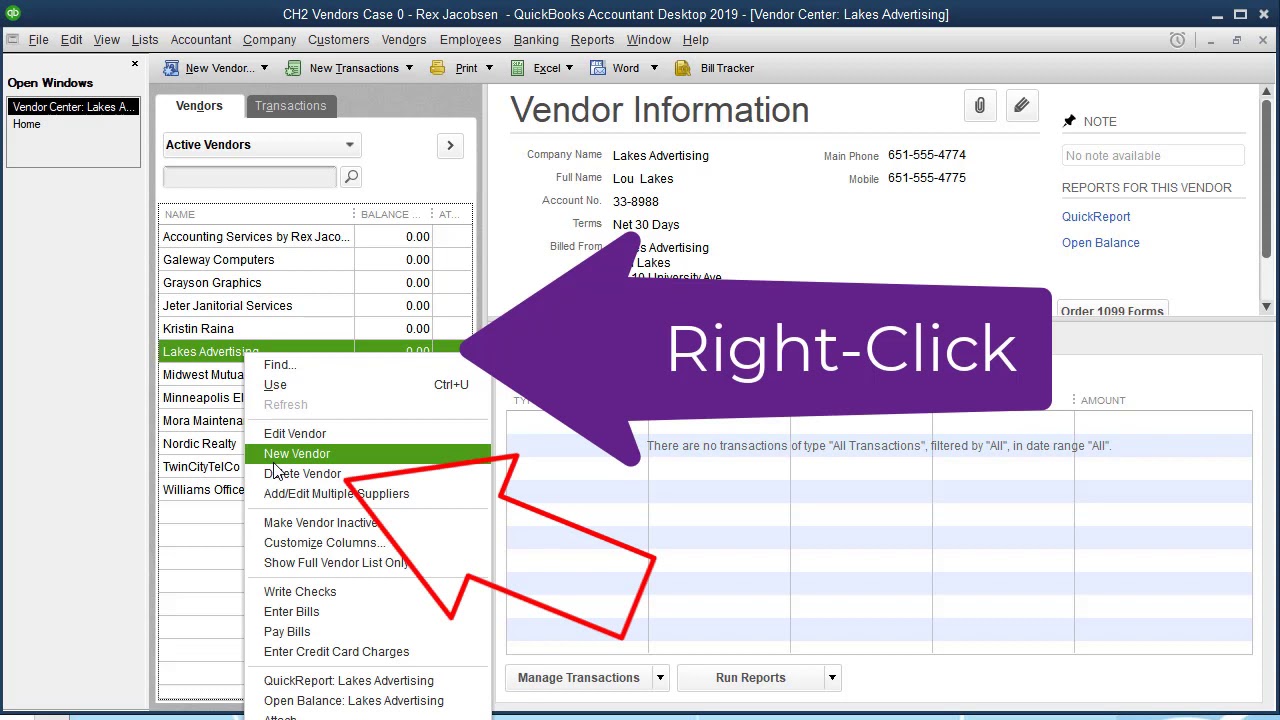Open the Vendors menu
Screen dimensions: 1280x720
(404, 40)
